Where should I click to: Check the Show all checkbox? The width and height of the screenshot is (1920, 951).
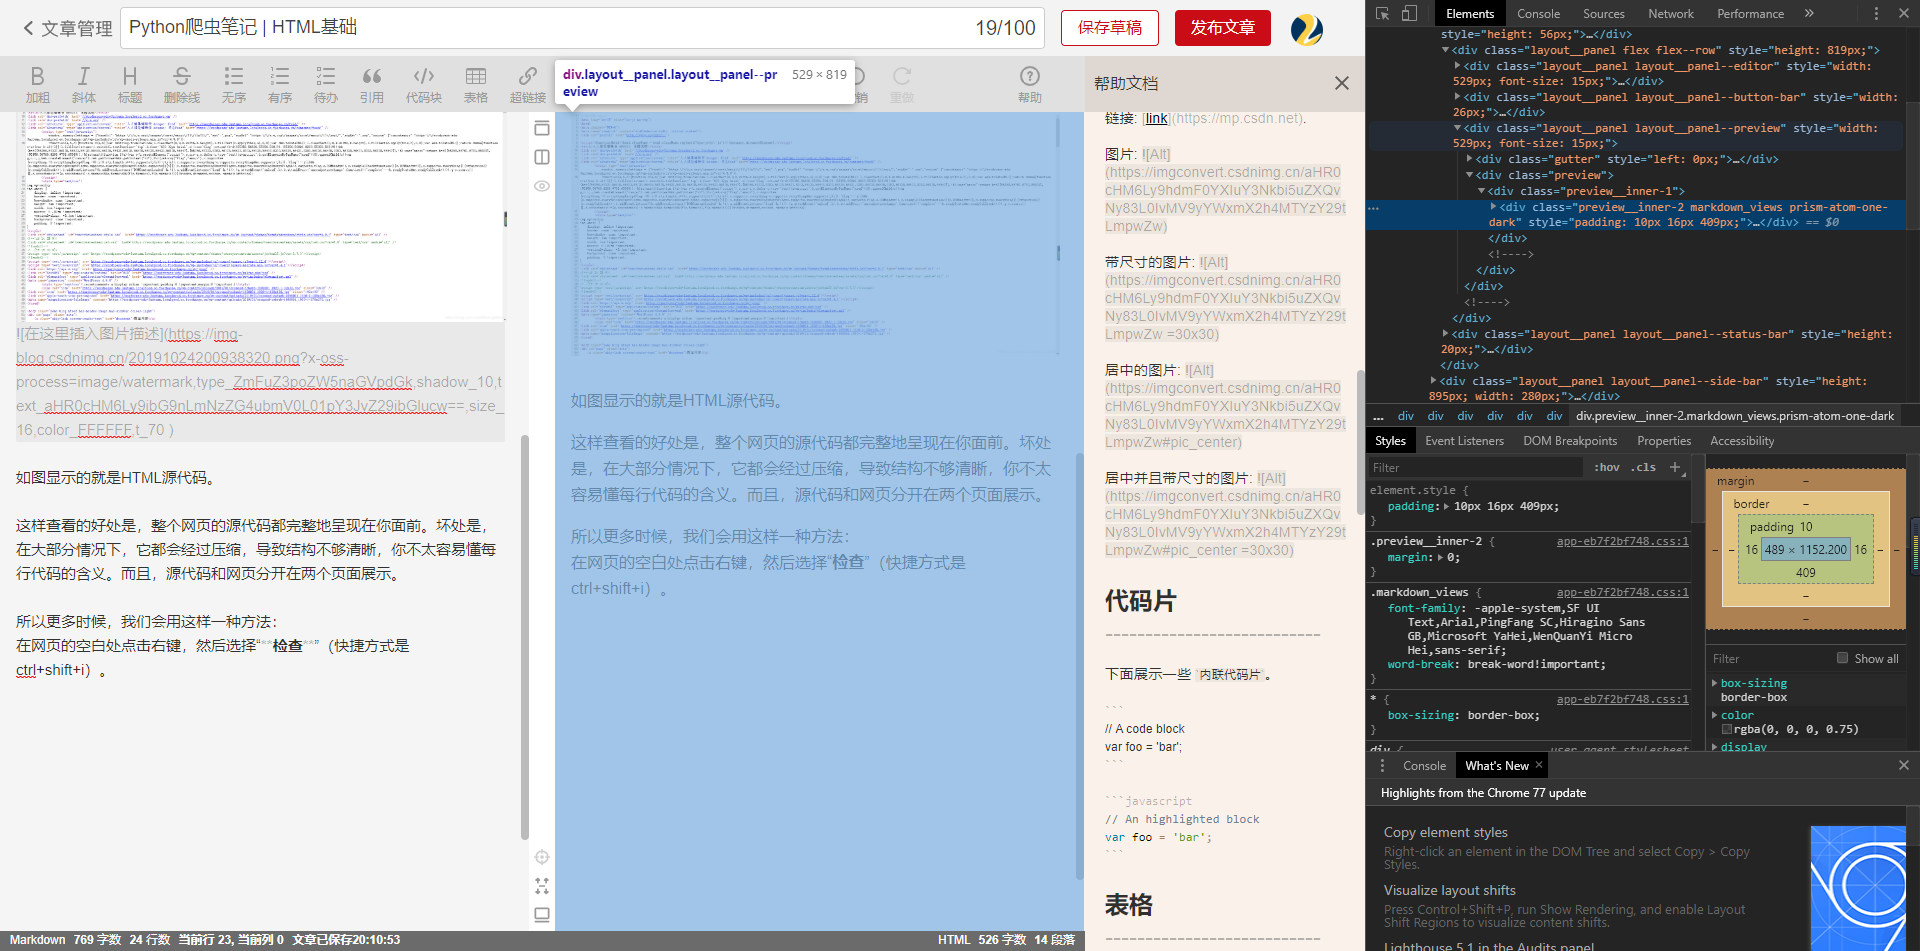[1843, 658]
